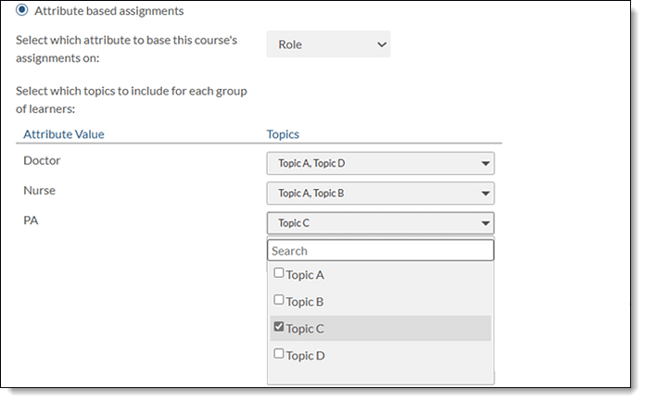645x402 pixels.
Task: Click the Attribute based assignments label text
Action: pos(108,10)
